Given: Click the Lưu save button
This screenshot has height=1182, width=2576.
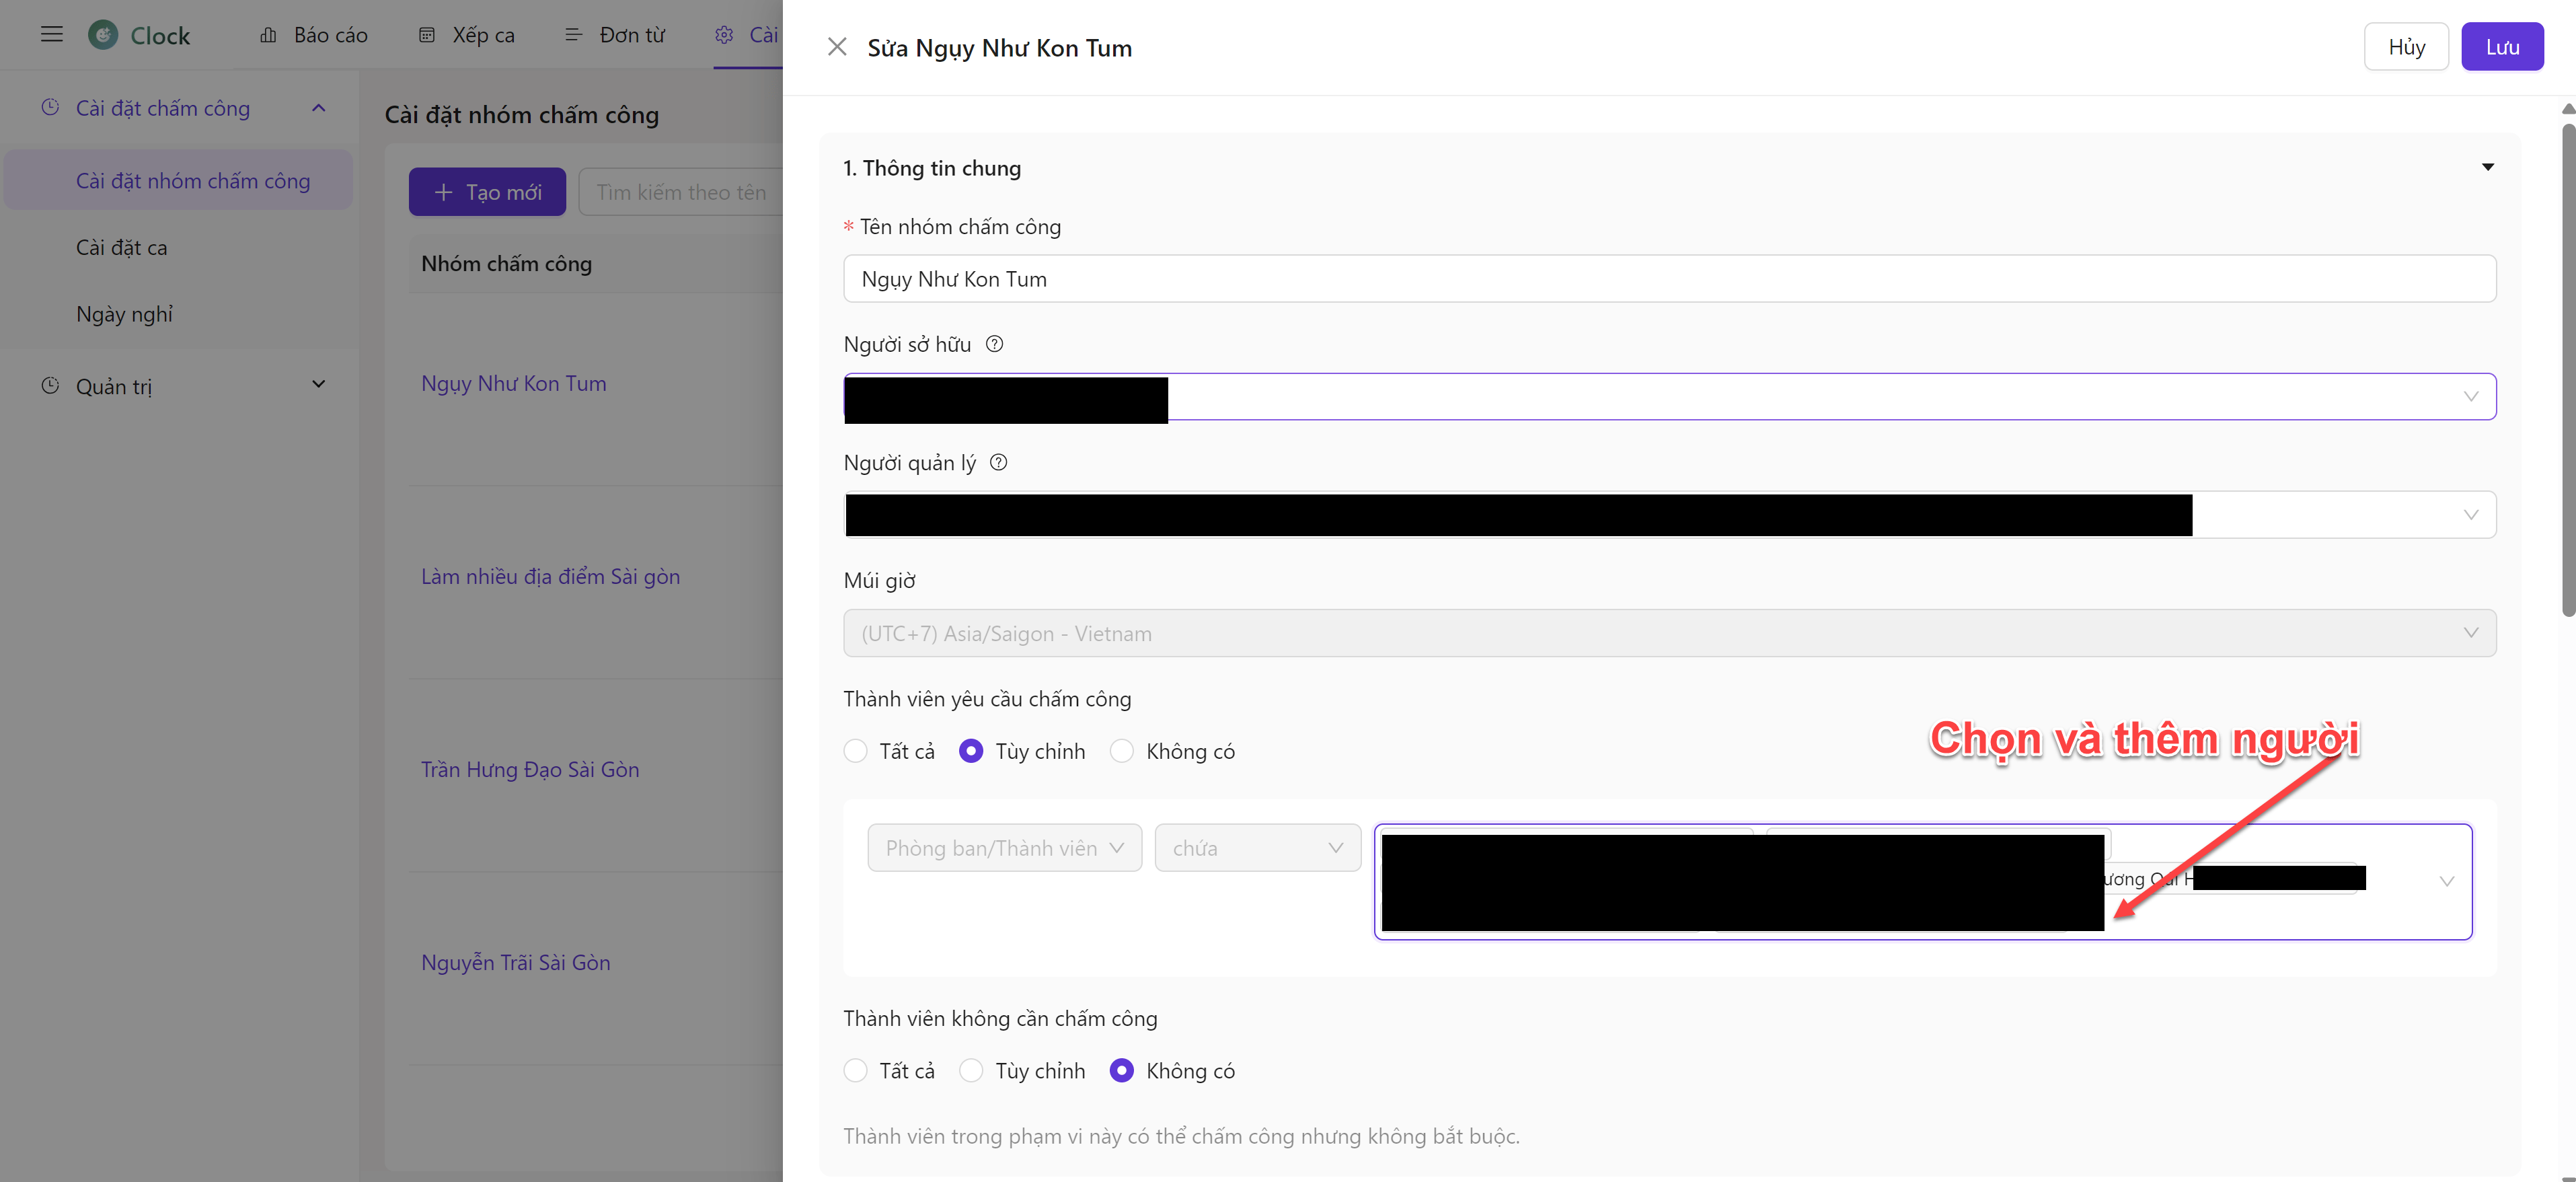Looking at the screenshot, I should click(x=2501, y=47).
